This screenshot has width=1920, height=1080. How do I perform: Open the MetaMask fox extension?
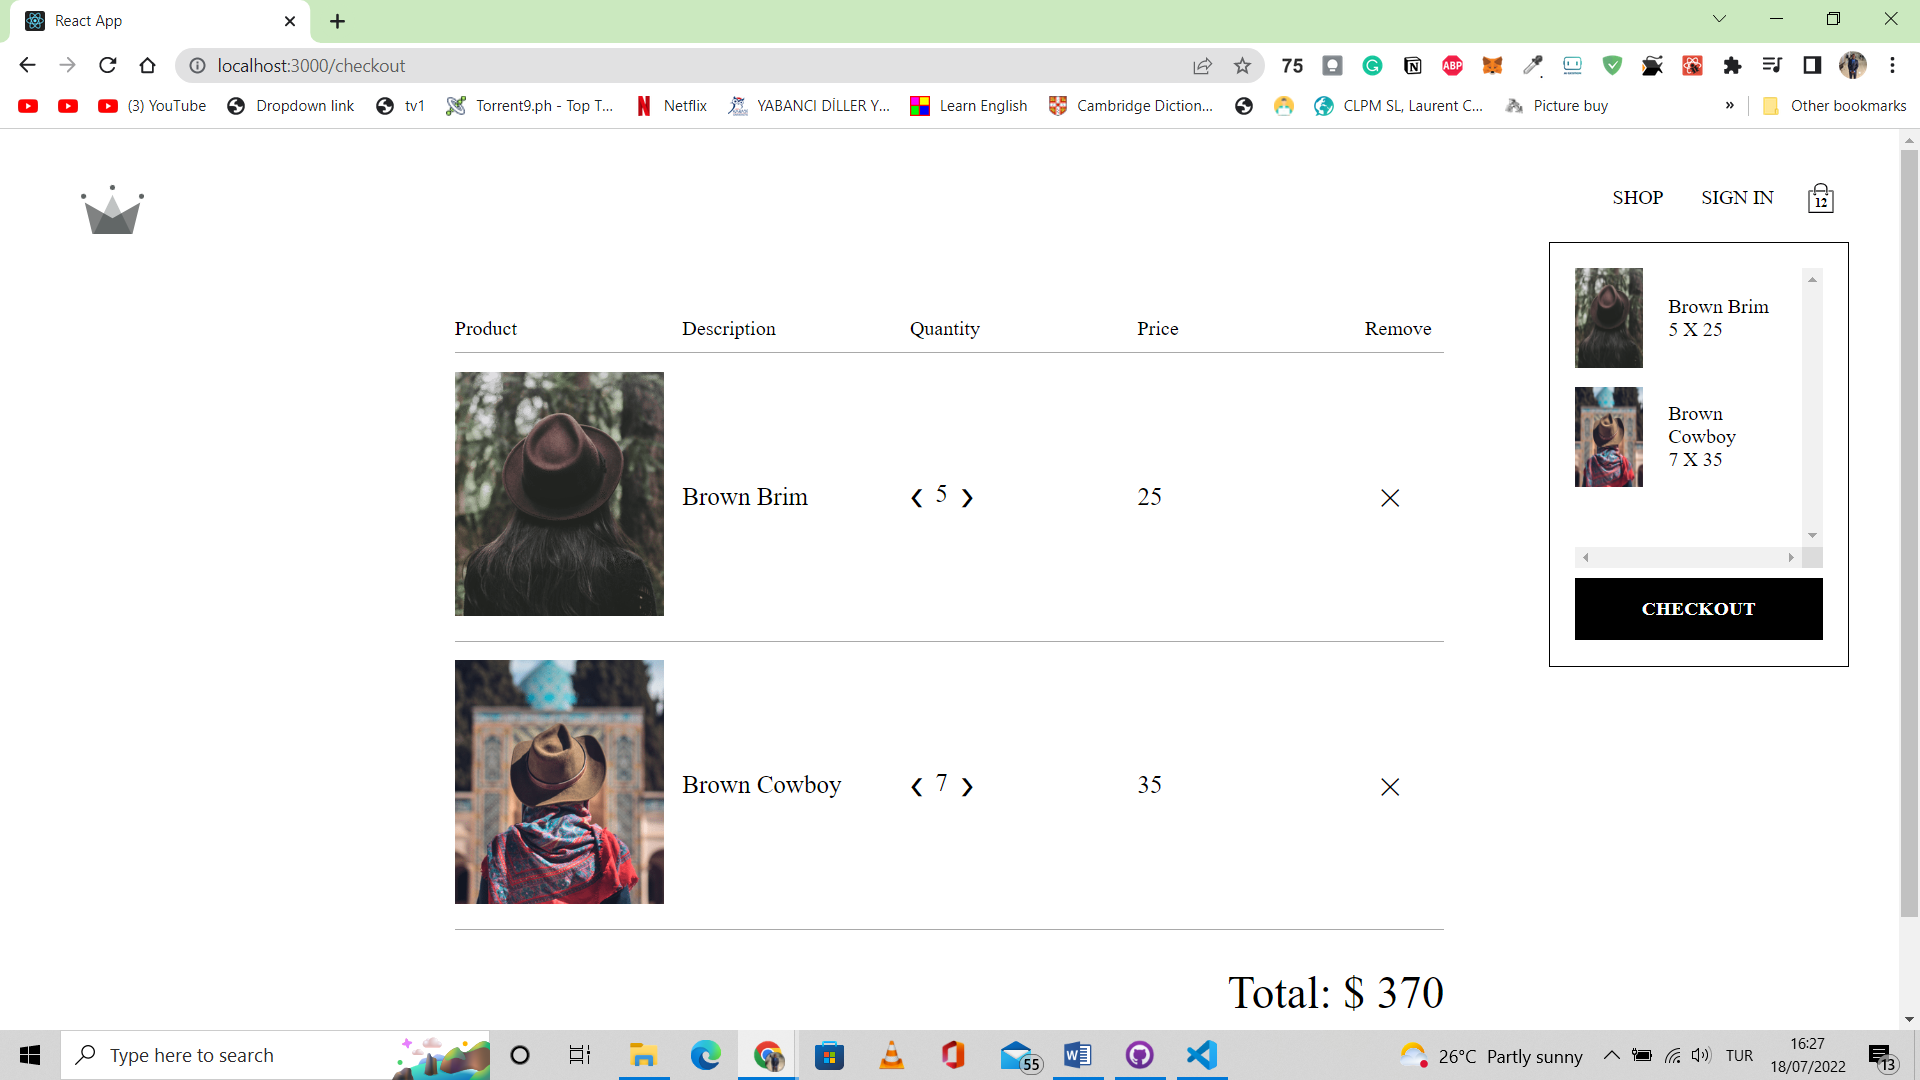pos(1492,66)
